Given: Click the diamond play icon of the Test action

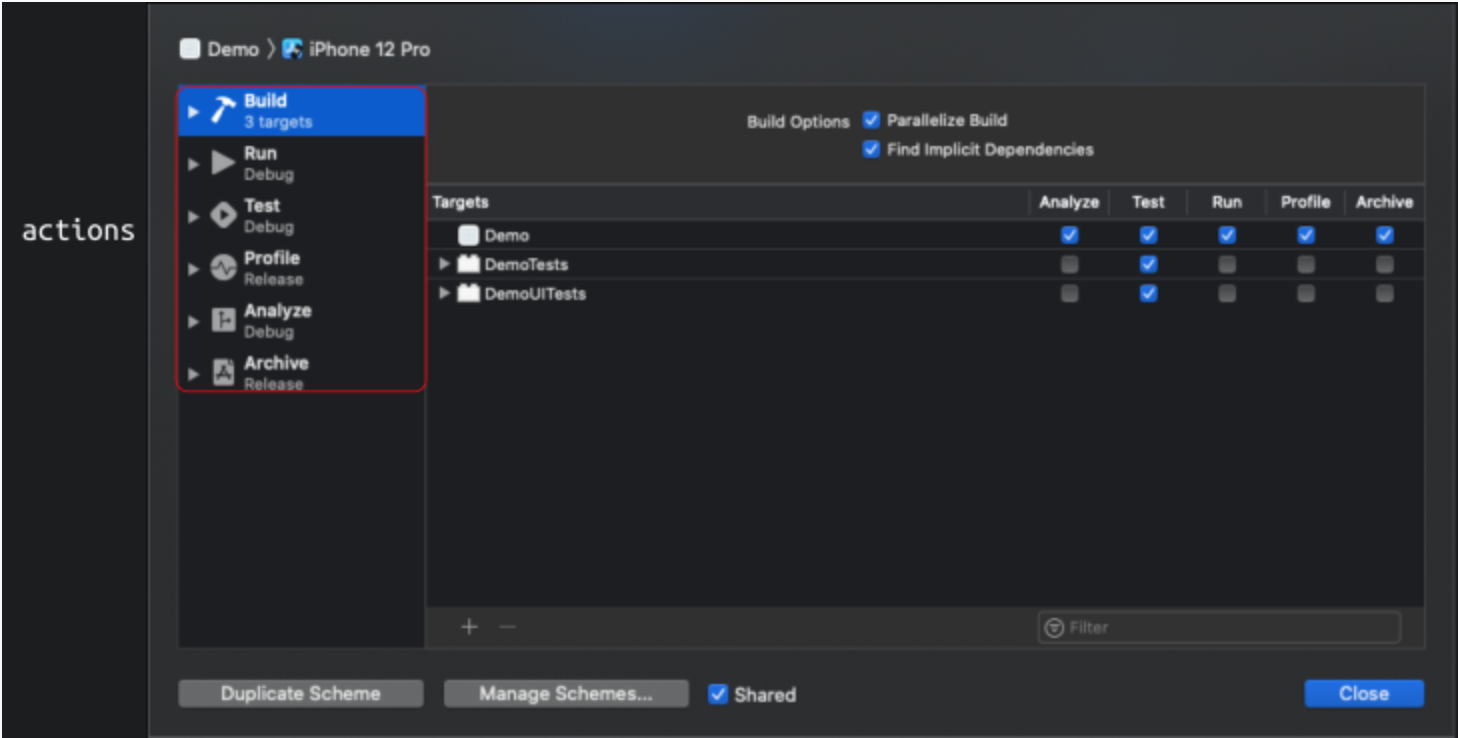Looking at the screenshot, I should [x=223, y=216].
